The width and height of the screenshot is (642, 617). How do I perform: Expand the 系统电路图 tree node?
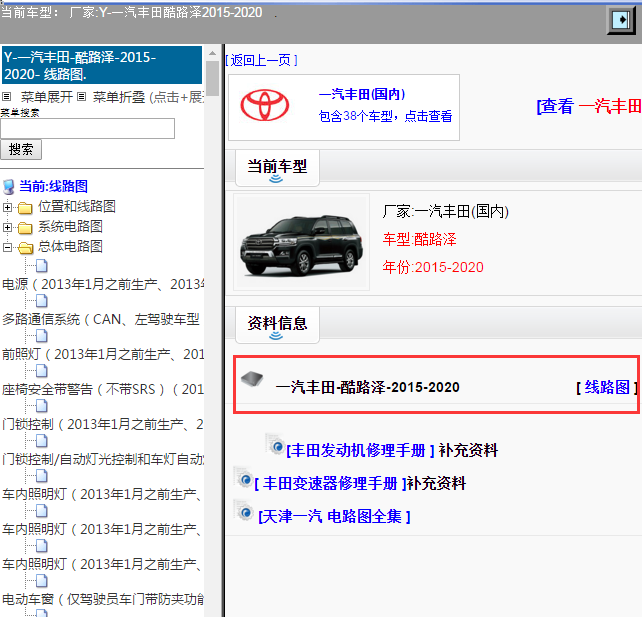point(7,227)
